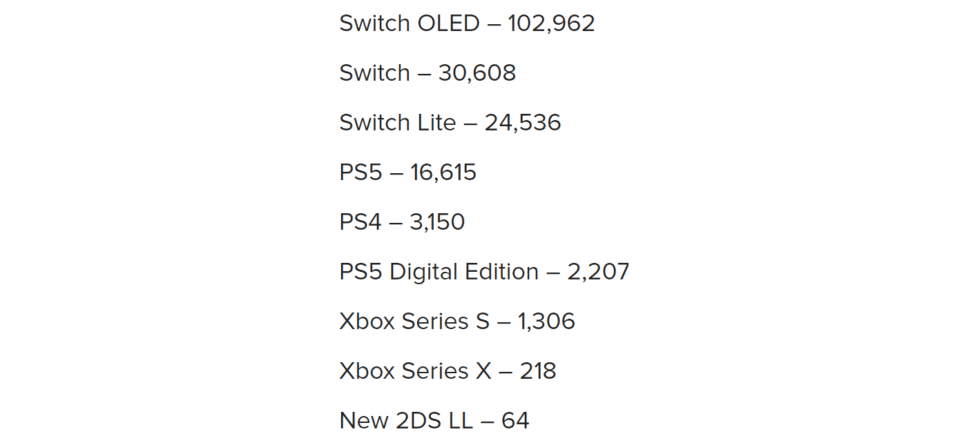This screenshot has width=960, height=445.
Task: Select the 24,536 figure
Action: point(522,123)
